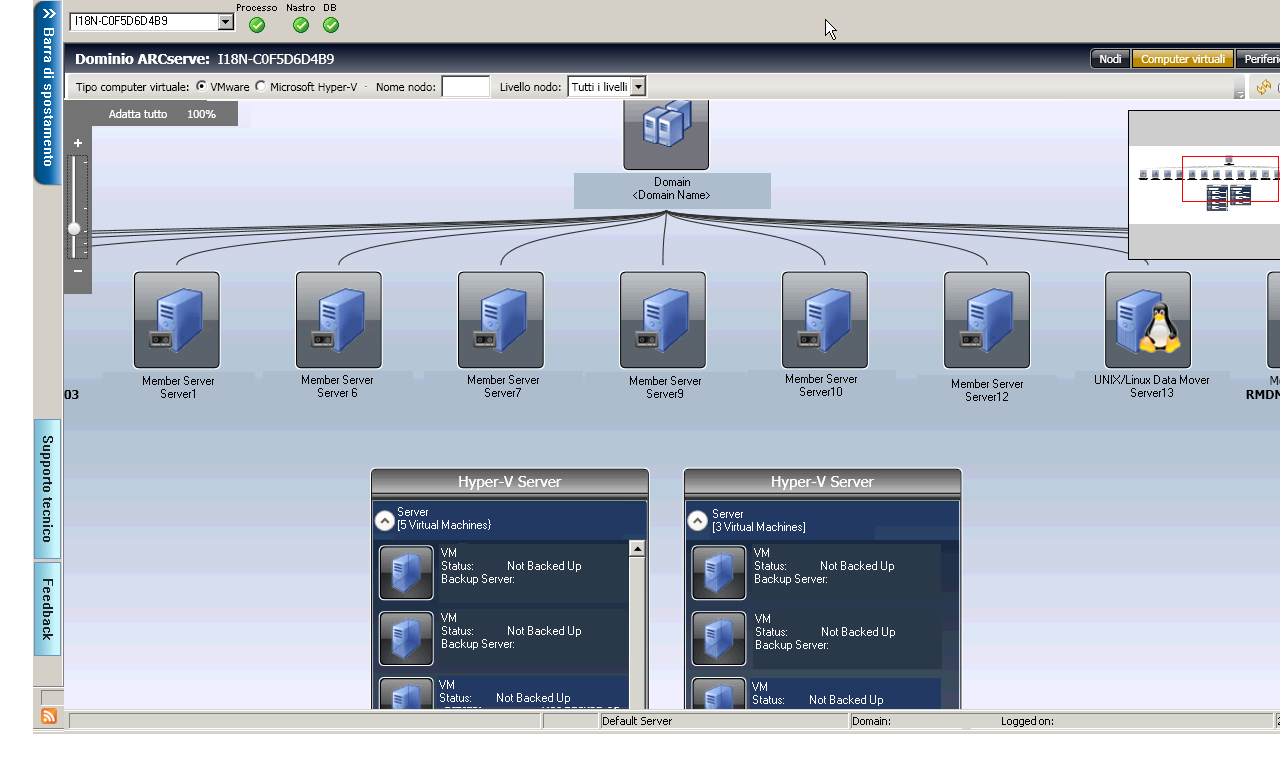This screenshot has height=774, width=1280.
Task: Click the RSS feed icon
Action: [x=49, y=716]
